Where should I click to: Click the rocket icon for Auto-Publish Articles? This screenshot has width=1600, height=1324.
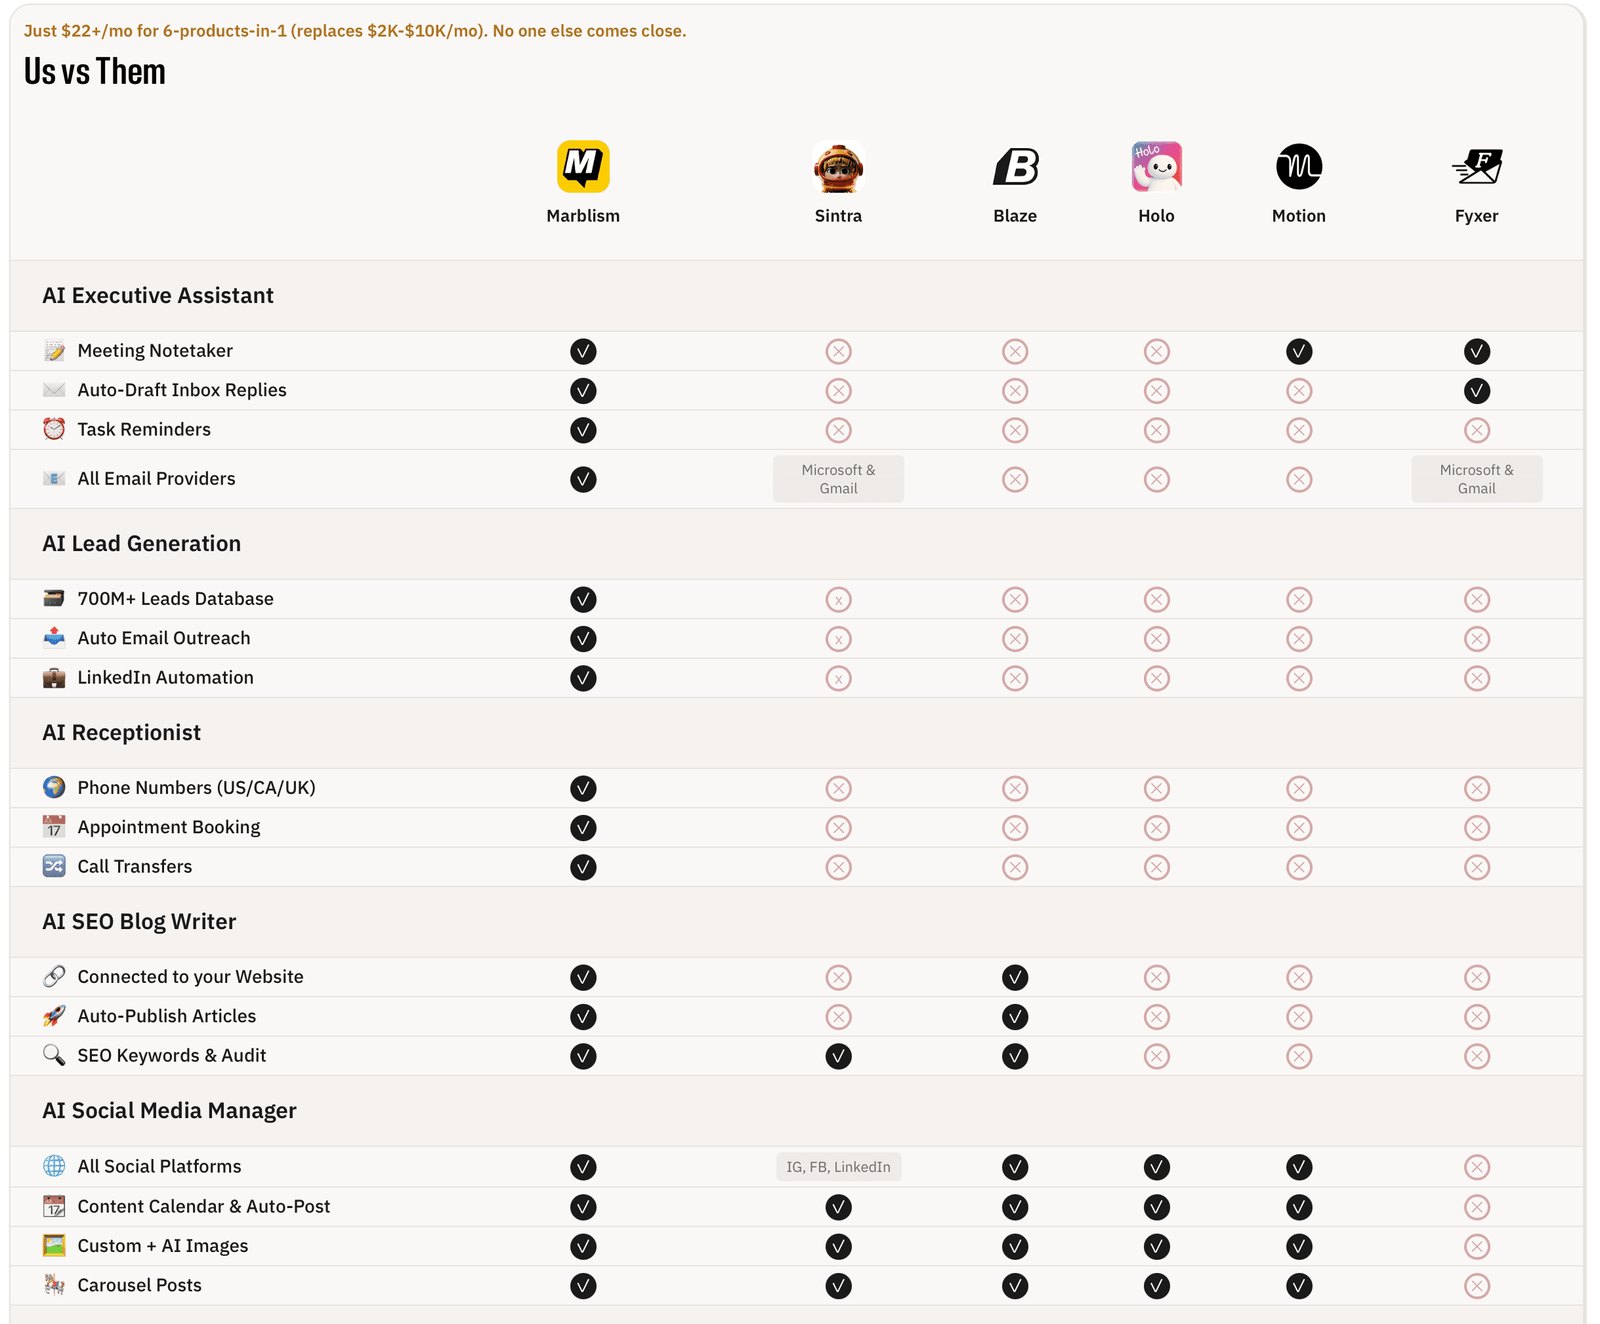tap(54, 1016)
